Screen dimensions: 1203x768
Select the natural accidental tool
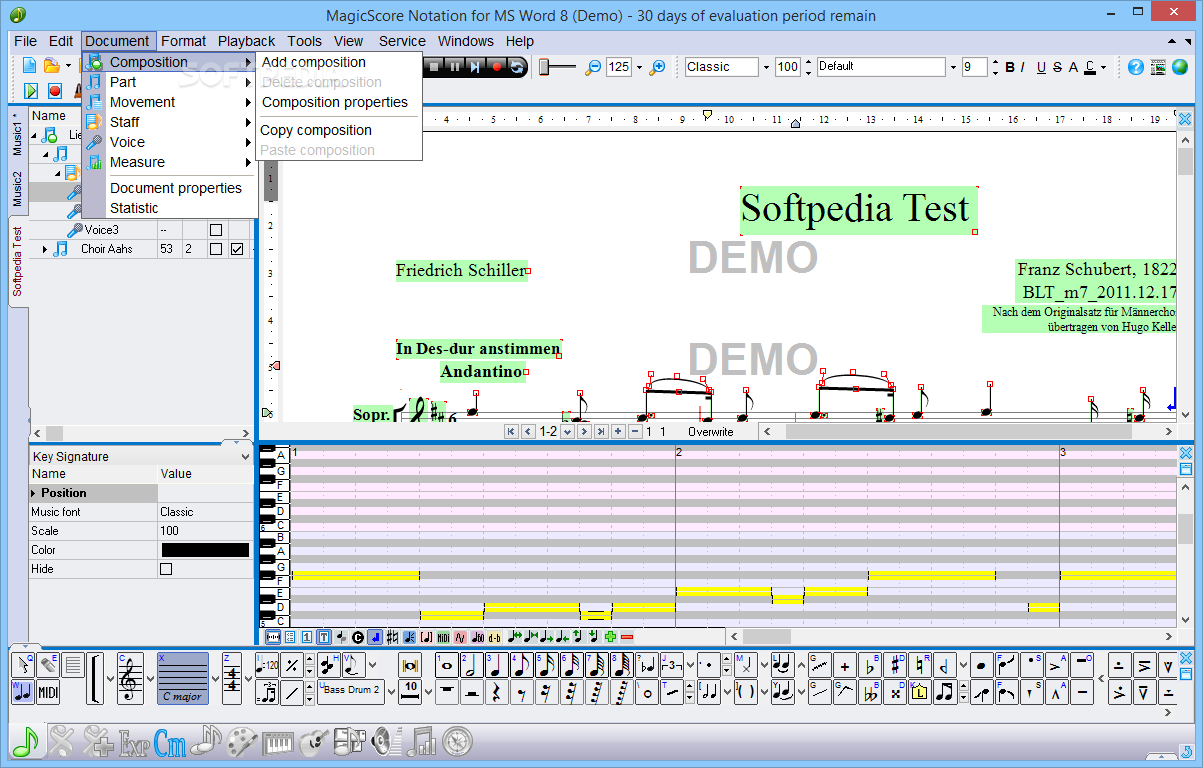click(x=920, y=666)
